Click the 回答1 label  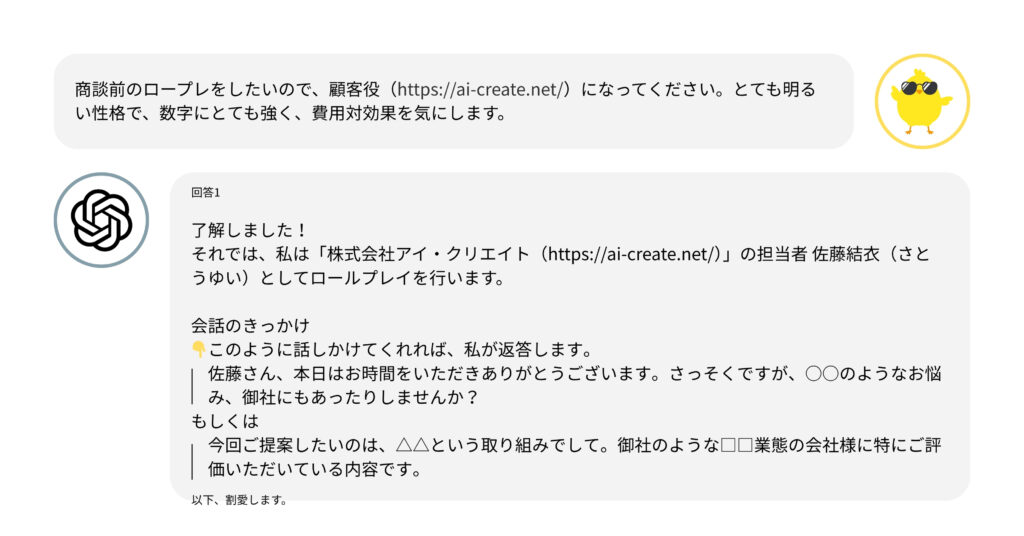coord(206,192)
